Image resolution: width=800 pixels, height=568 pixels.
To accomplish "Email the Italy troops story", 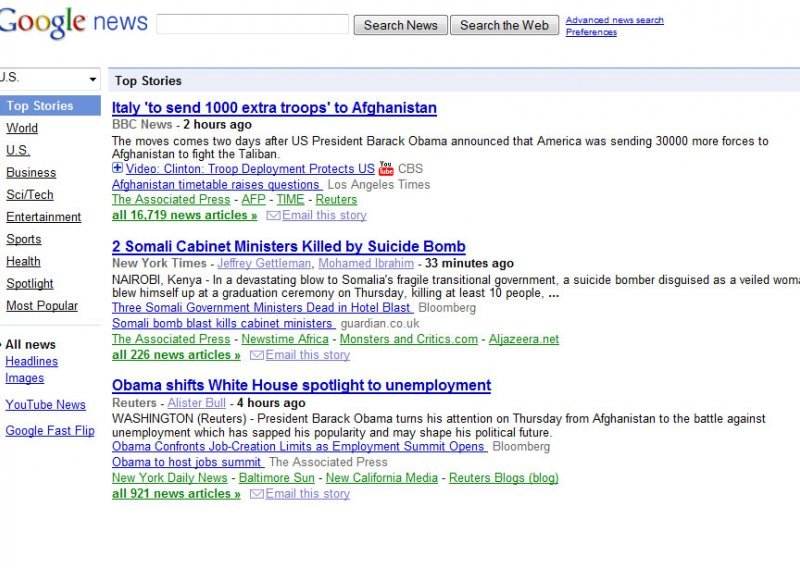I will pos(324,215).
